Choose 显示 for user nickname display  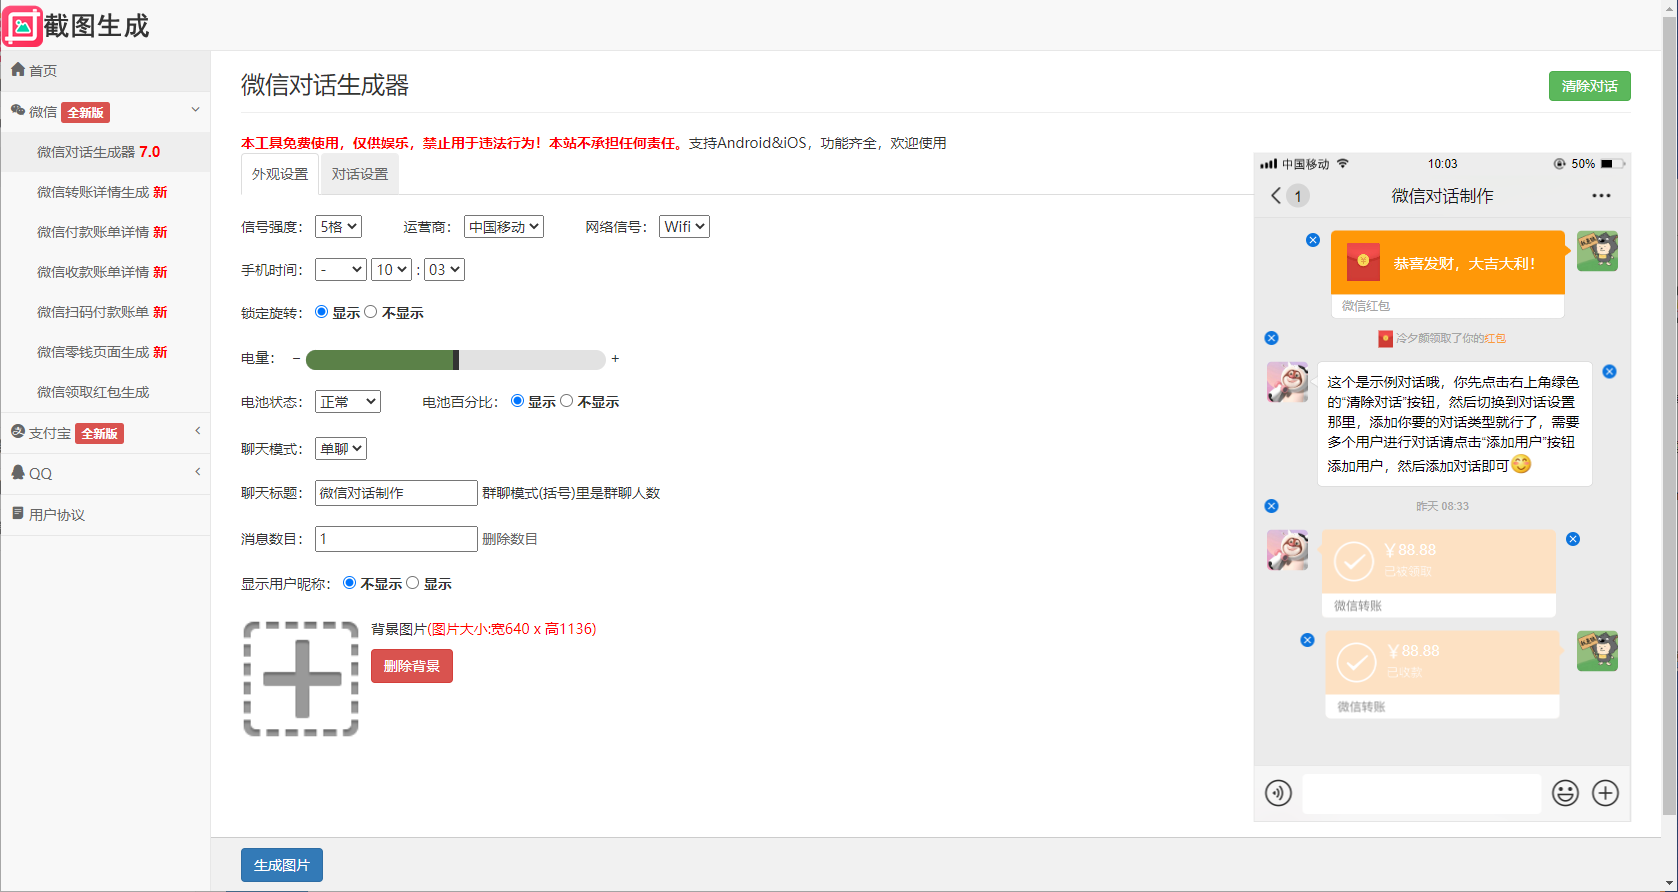(413, 583)
